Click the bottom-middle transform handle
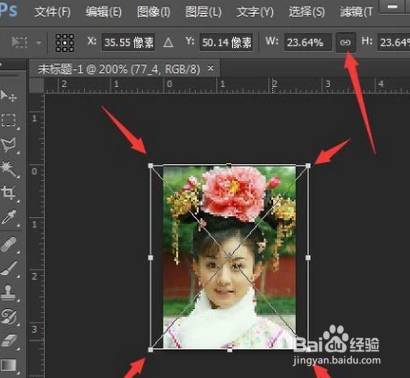Viewport: 410px width, 378px height. click(229, 350)
